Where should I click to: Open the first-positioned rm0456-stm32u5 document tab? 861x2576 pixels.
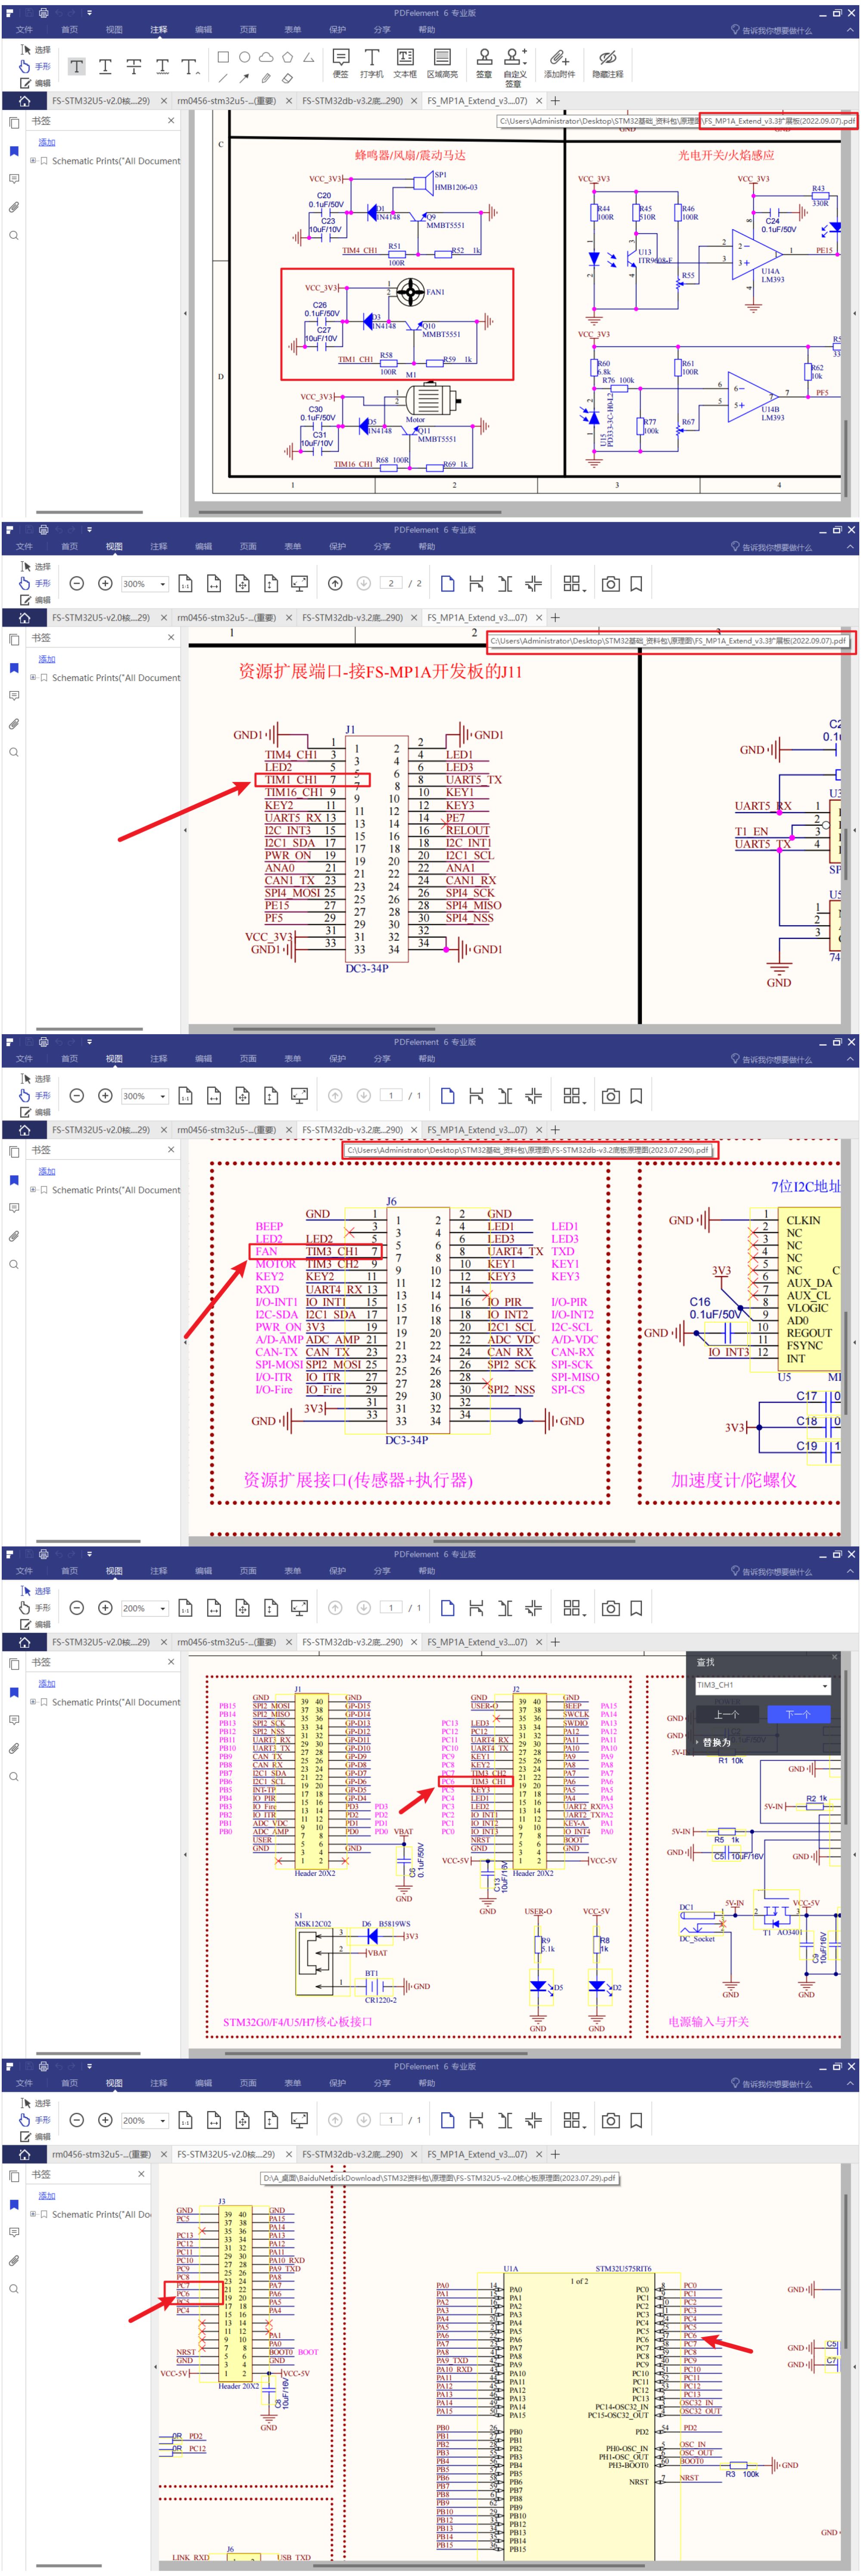coord(101,2154)
